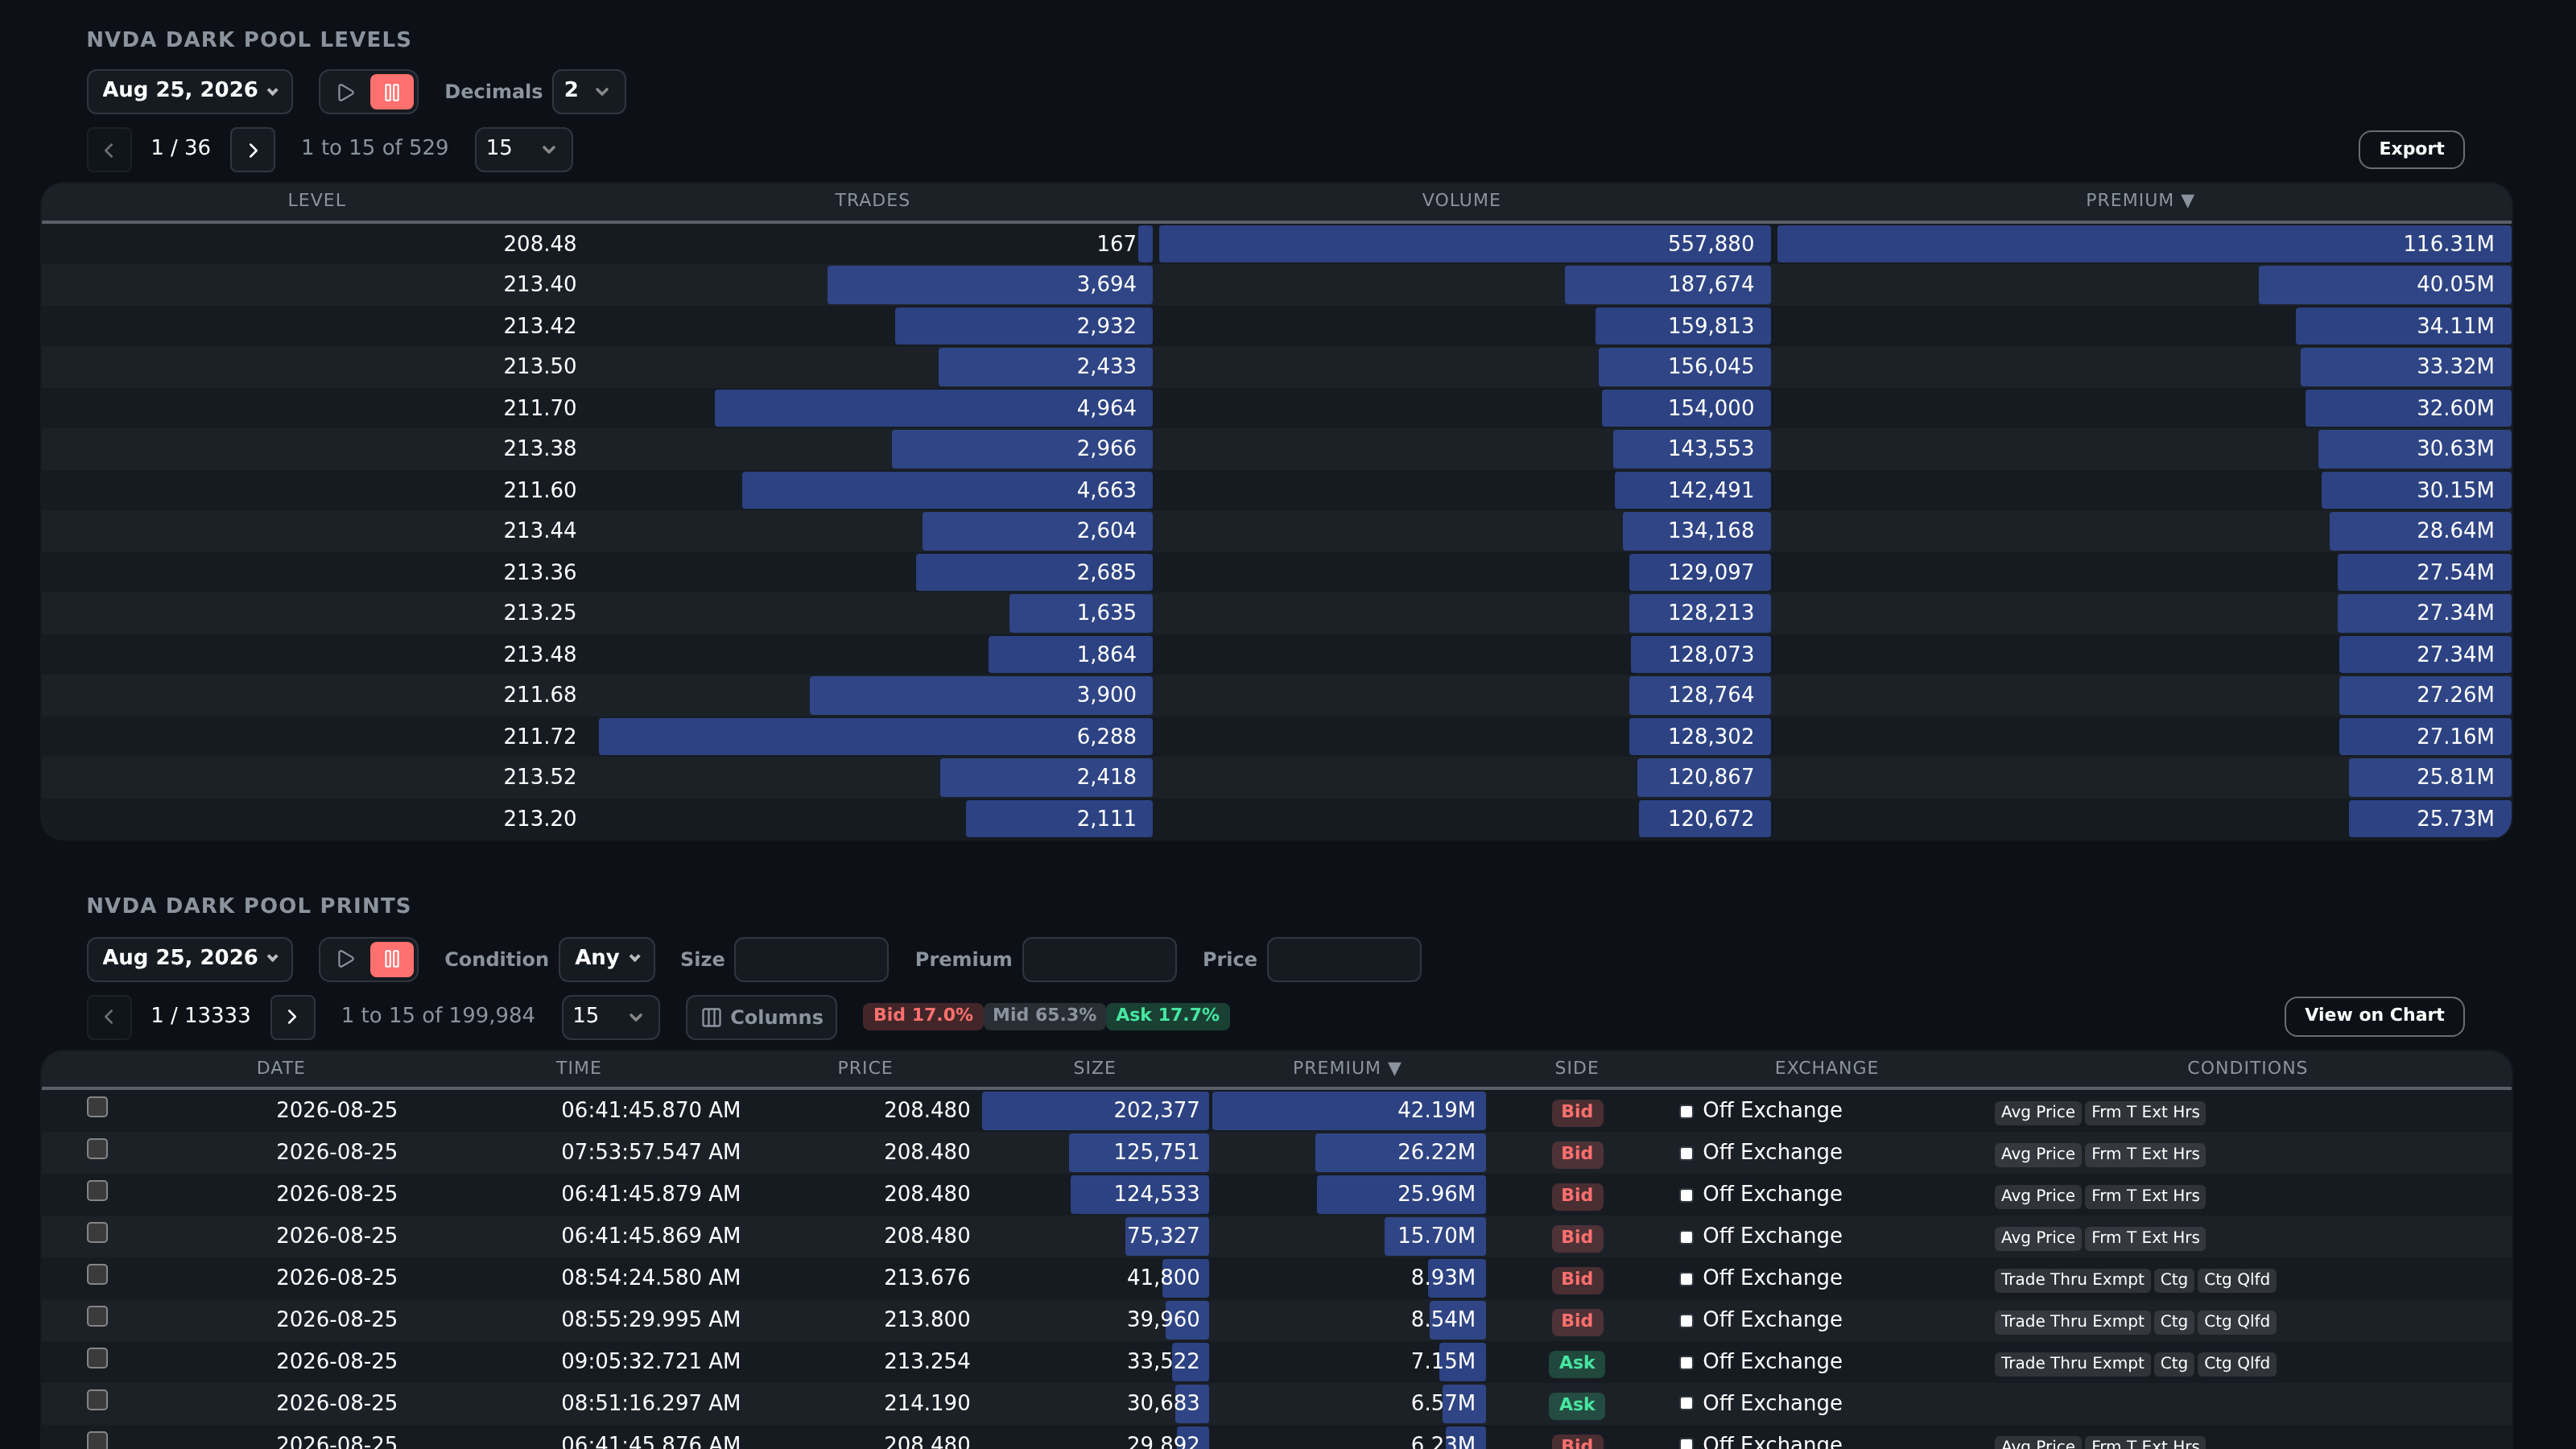This screenshot has height=1449, width=2576.
Task: Click the Premium filter input
Action: click(x=1099, y=959)
